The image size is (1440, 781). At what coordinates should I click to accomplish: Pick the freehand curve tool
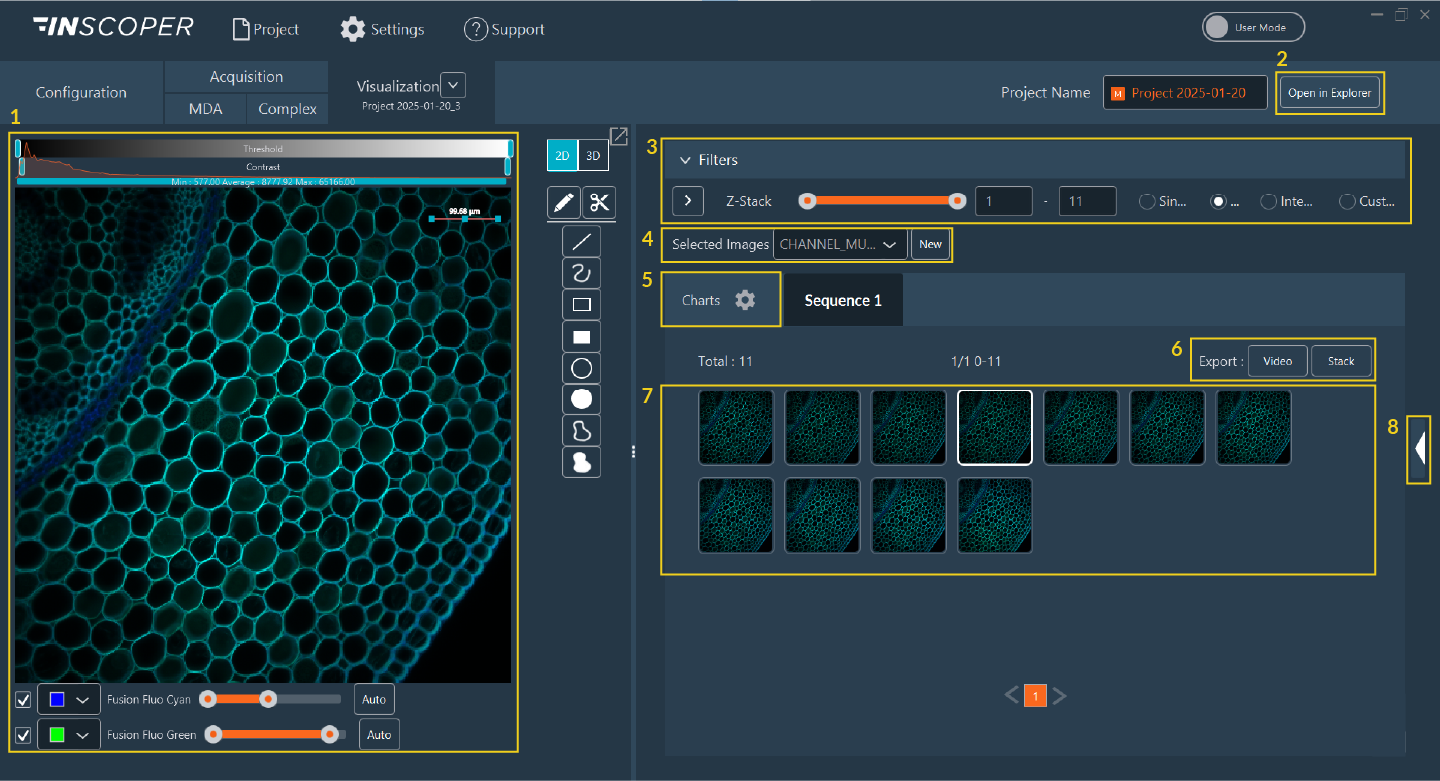[581, 272]
